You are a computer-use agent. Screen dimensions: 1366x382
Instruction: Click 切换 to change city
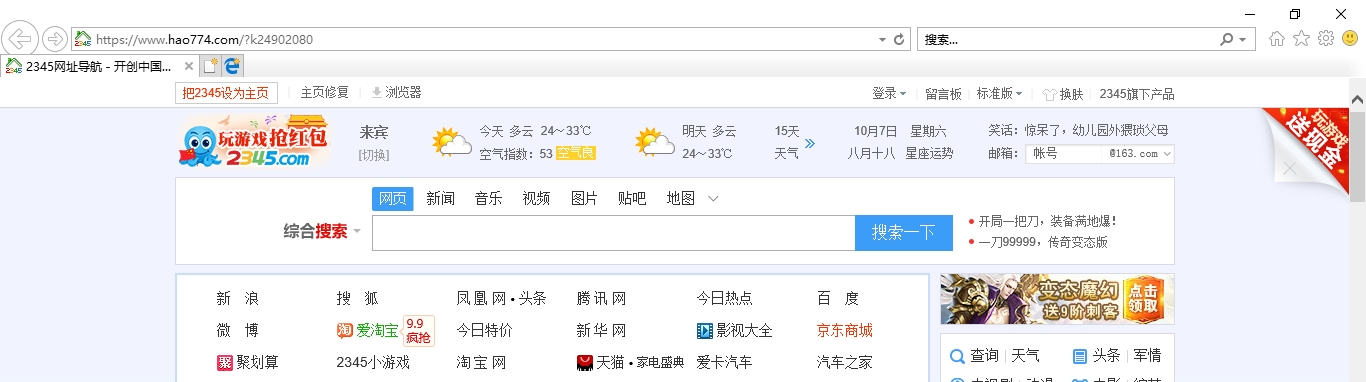point(374,155)
